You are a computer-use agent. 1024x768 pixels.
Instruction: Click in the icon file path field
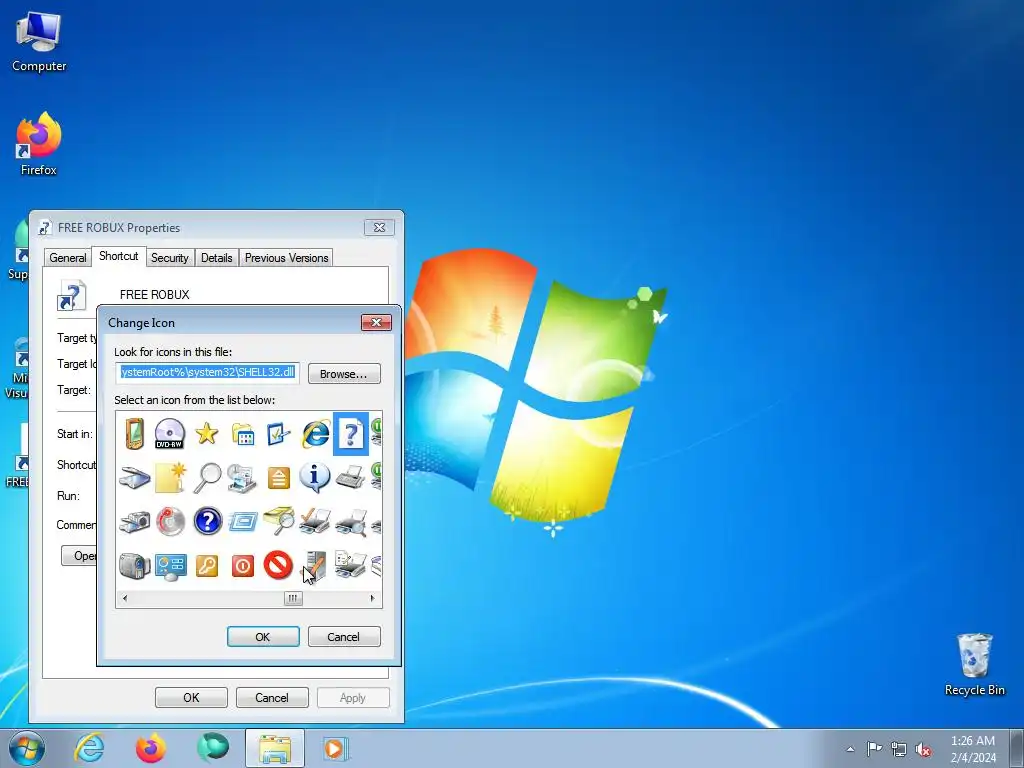(x=208, y=373)
